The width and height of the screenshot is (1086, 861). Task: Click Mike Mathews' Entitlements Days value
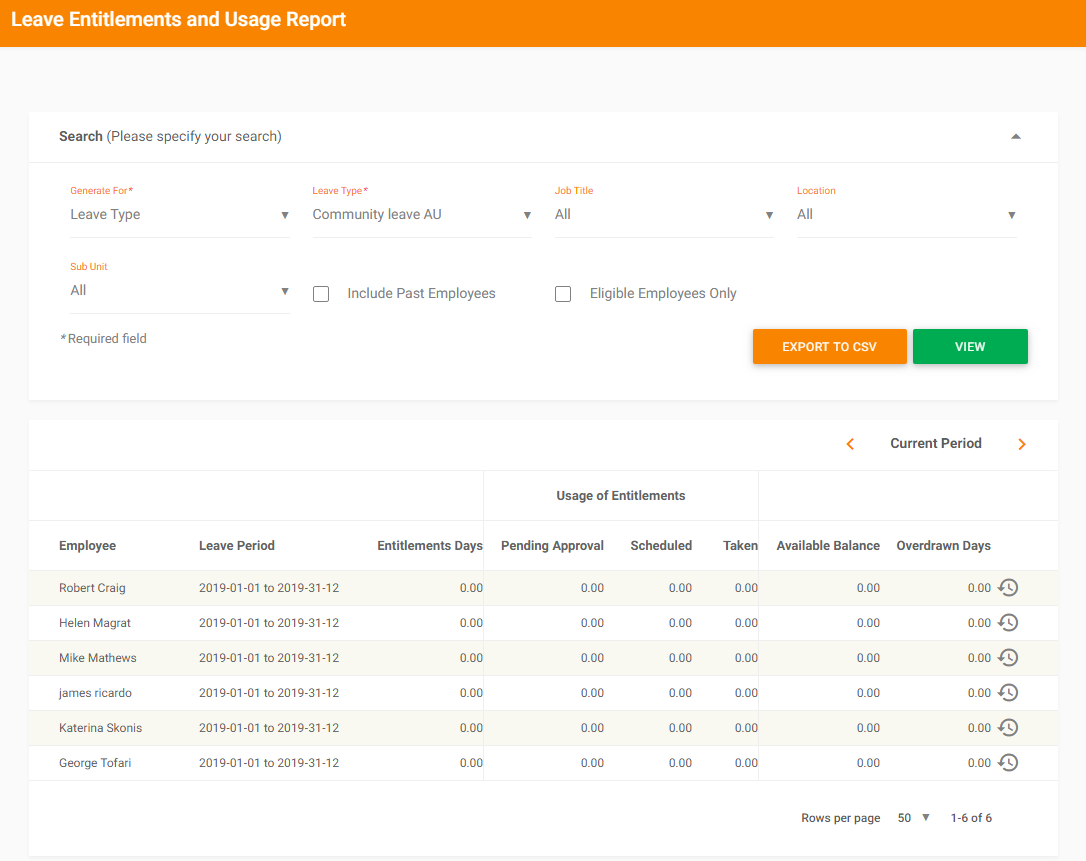point(472,658)
